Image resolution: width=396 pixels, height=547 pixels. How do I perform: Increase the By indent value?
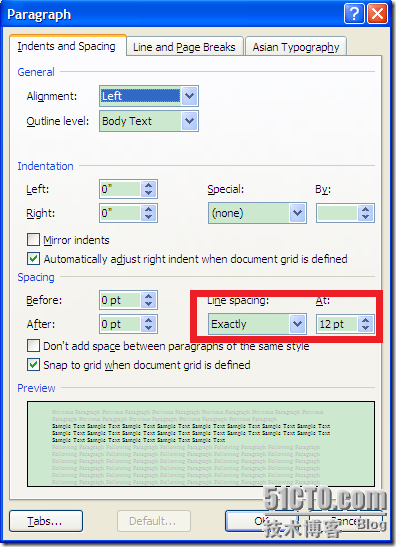click(366, 209)
